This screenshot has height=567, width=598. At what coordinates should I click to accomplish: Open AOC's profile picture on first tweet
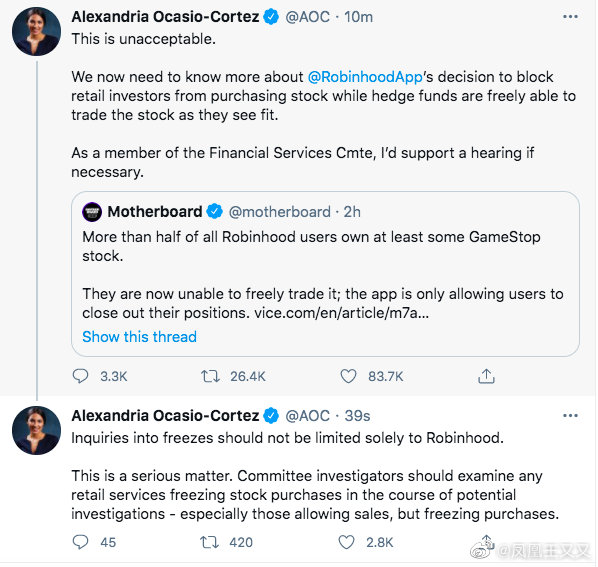click(x=37, y=32)
